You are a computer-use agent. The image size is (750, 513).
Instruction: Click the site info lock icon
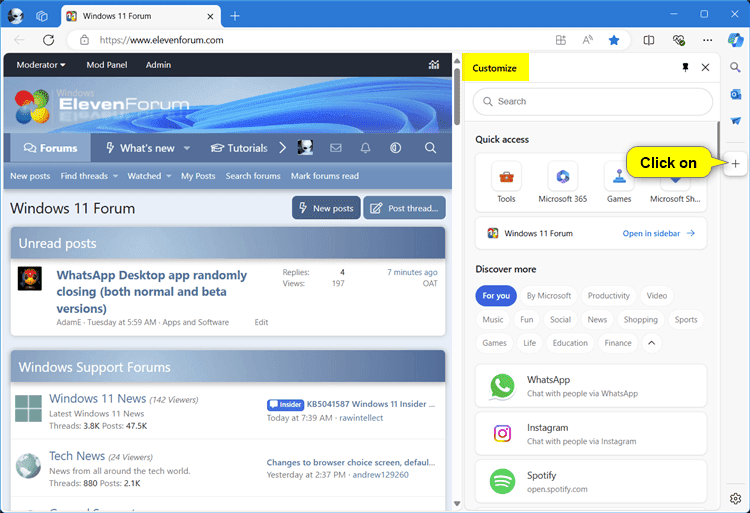coord(84,40)
